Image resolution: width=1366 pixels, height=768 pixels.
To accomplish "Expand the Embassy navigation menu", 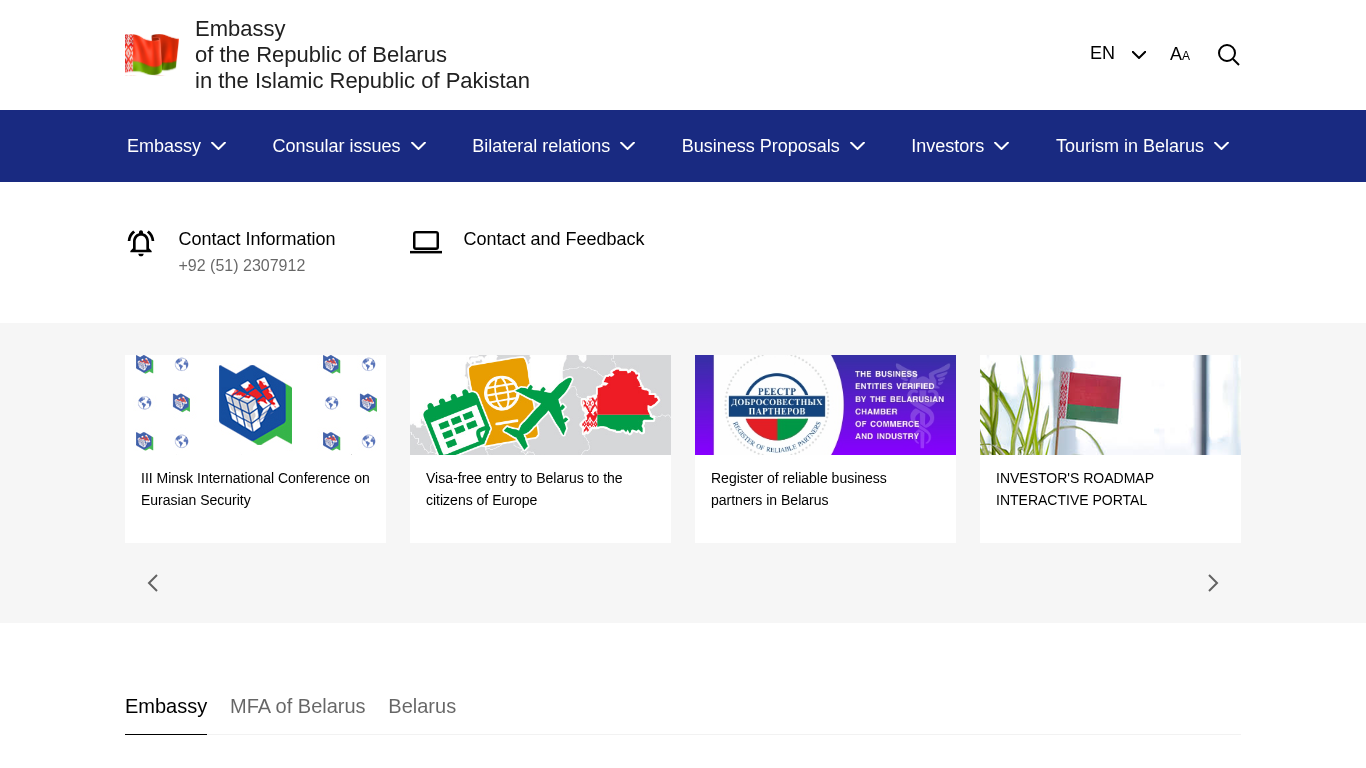I will coord(176,146).
